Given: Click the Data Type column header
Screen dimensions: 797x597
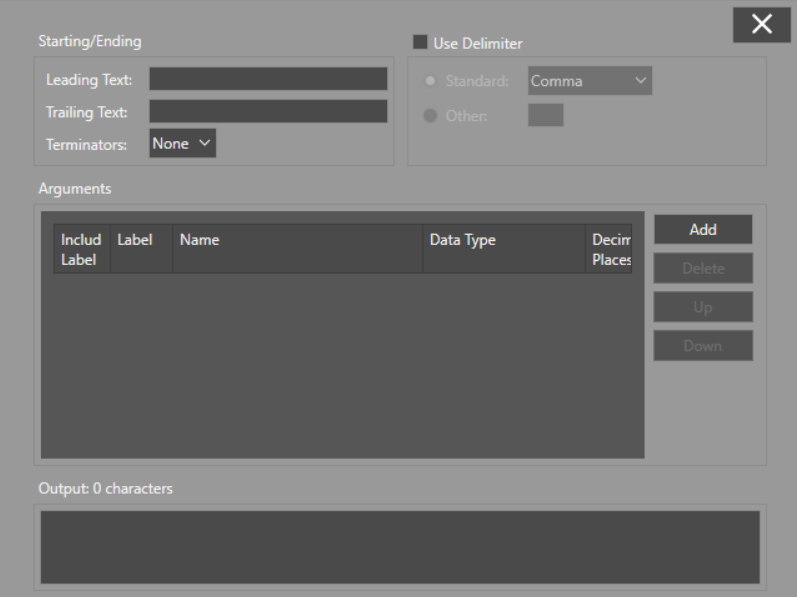Looking at the screenshot, I should click(503, 249).
